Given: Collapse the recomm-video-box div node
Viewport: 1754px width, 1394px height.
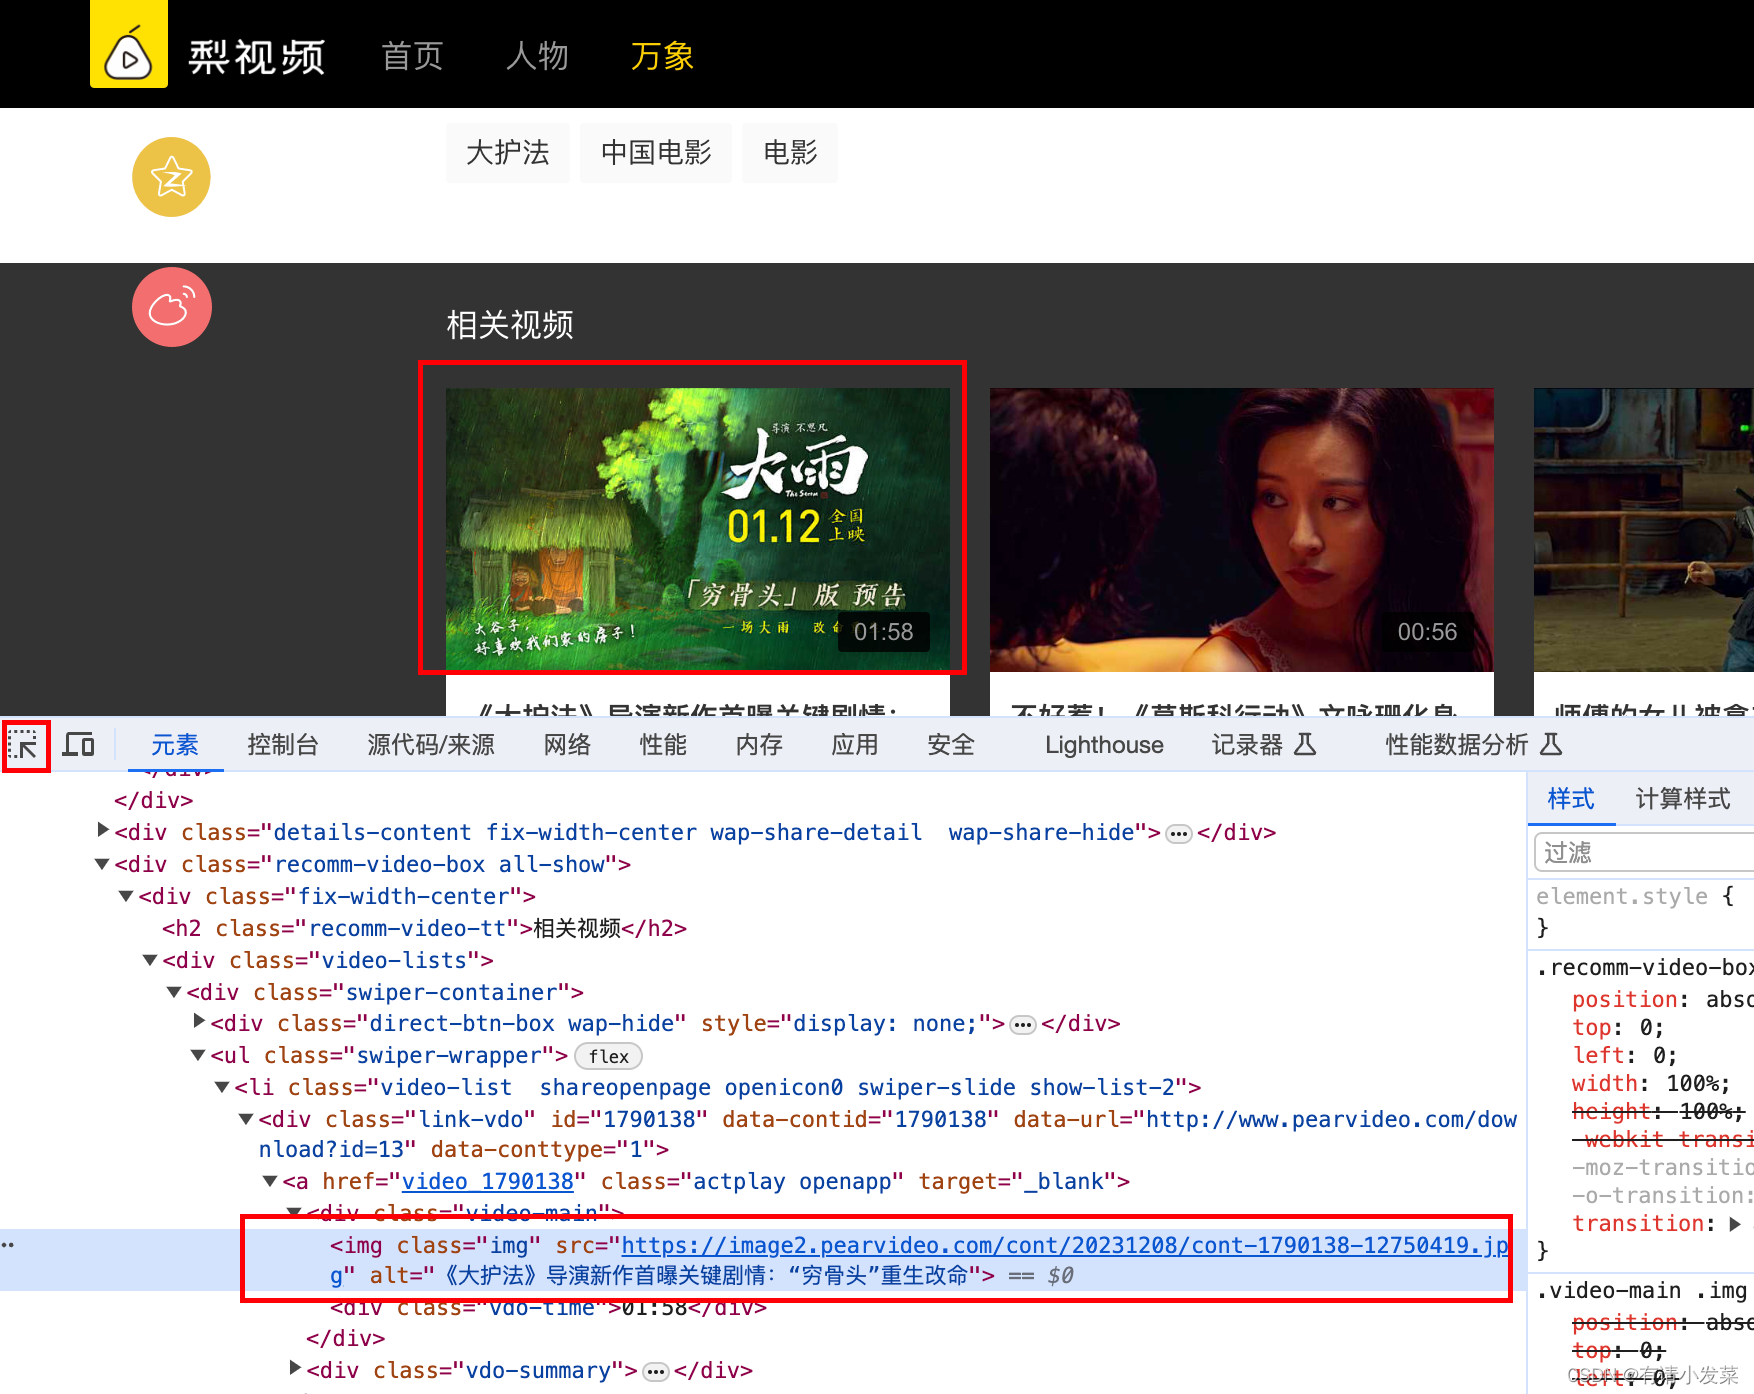Looking at the screenshot, I should [102, 864].
